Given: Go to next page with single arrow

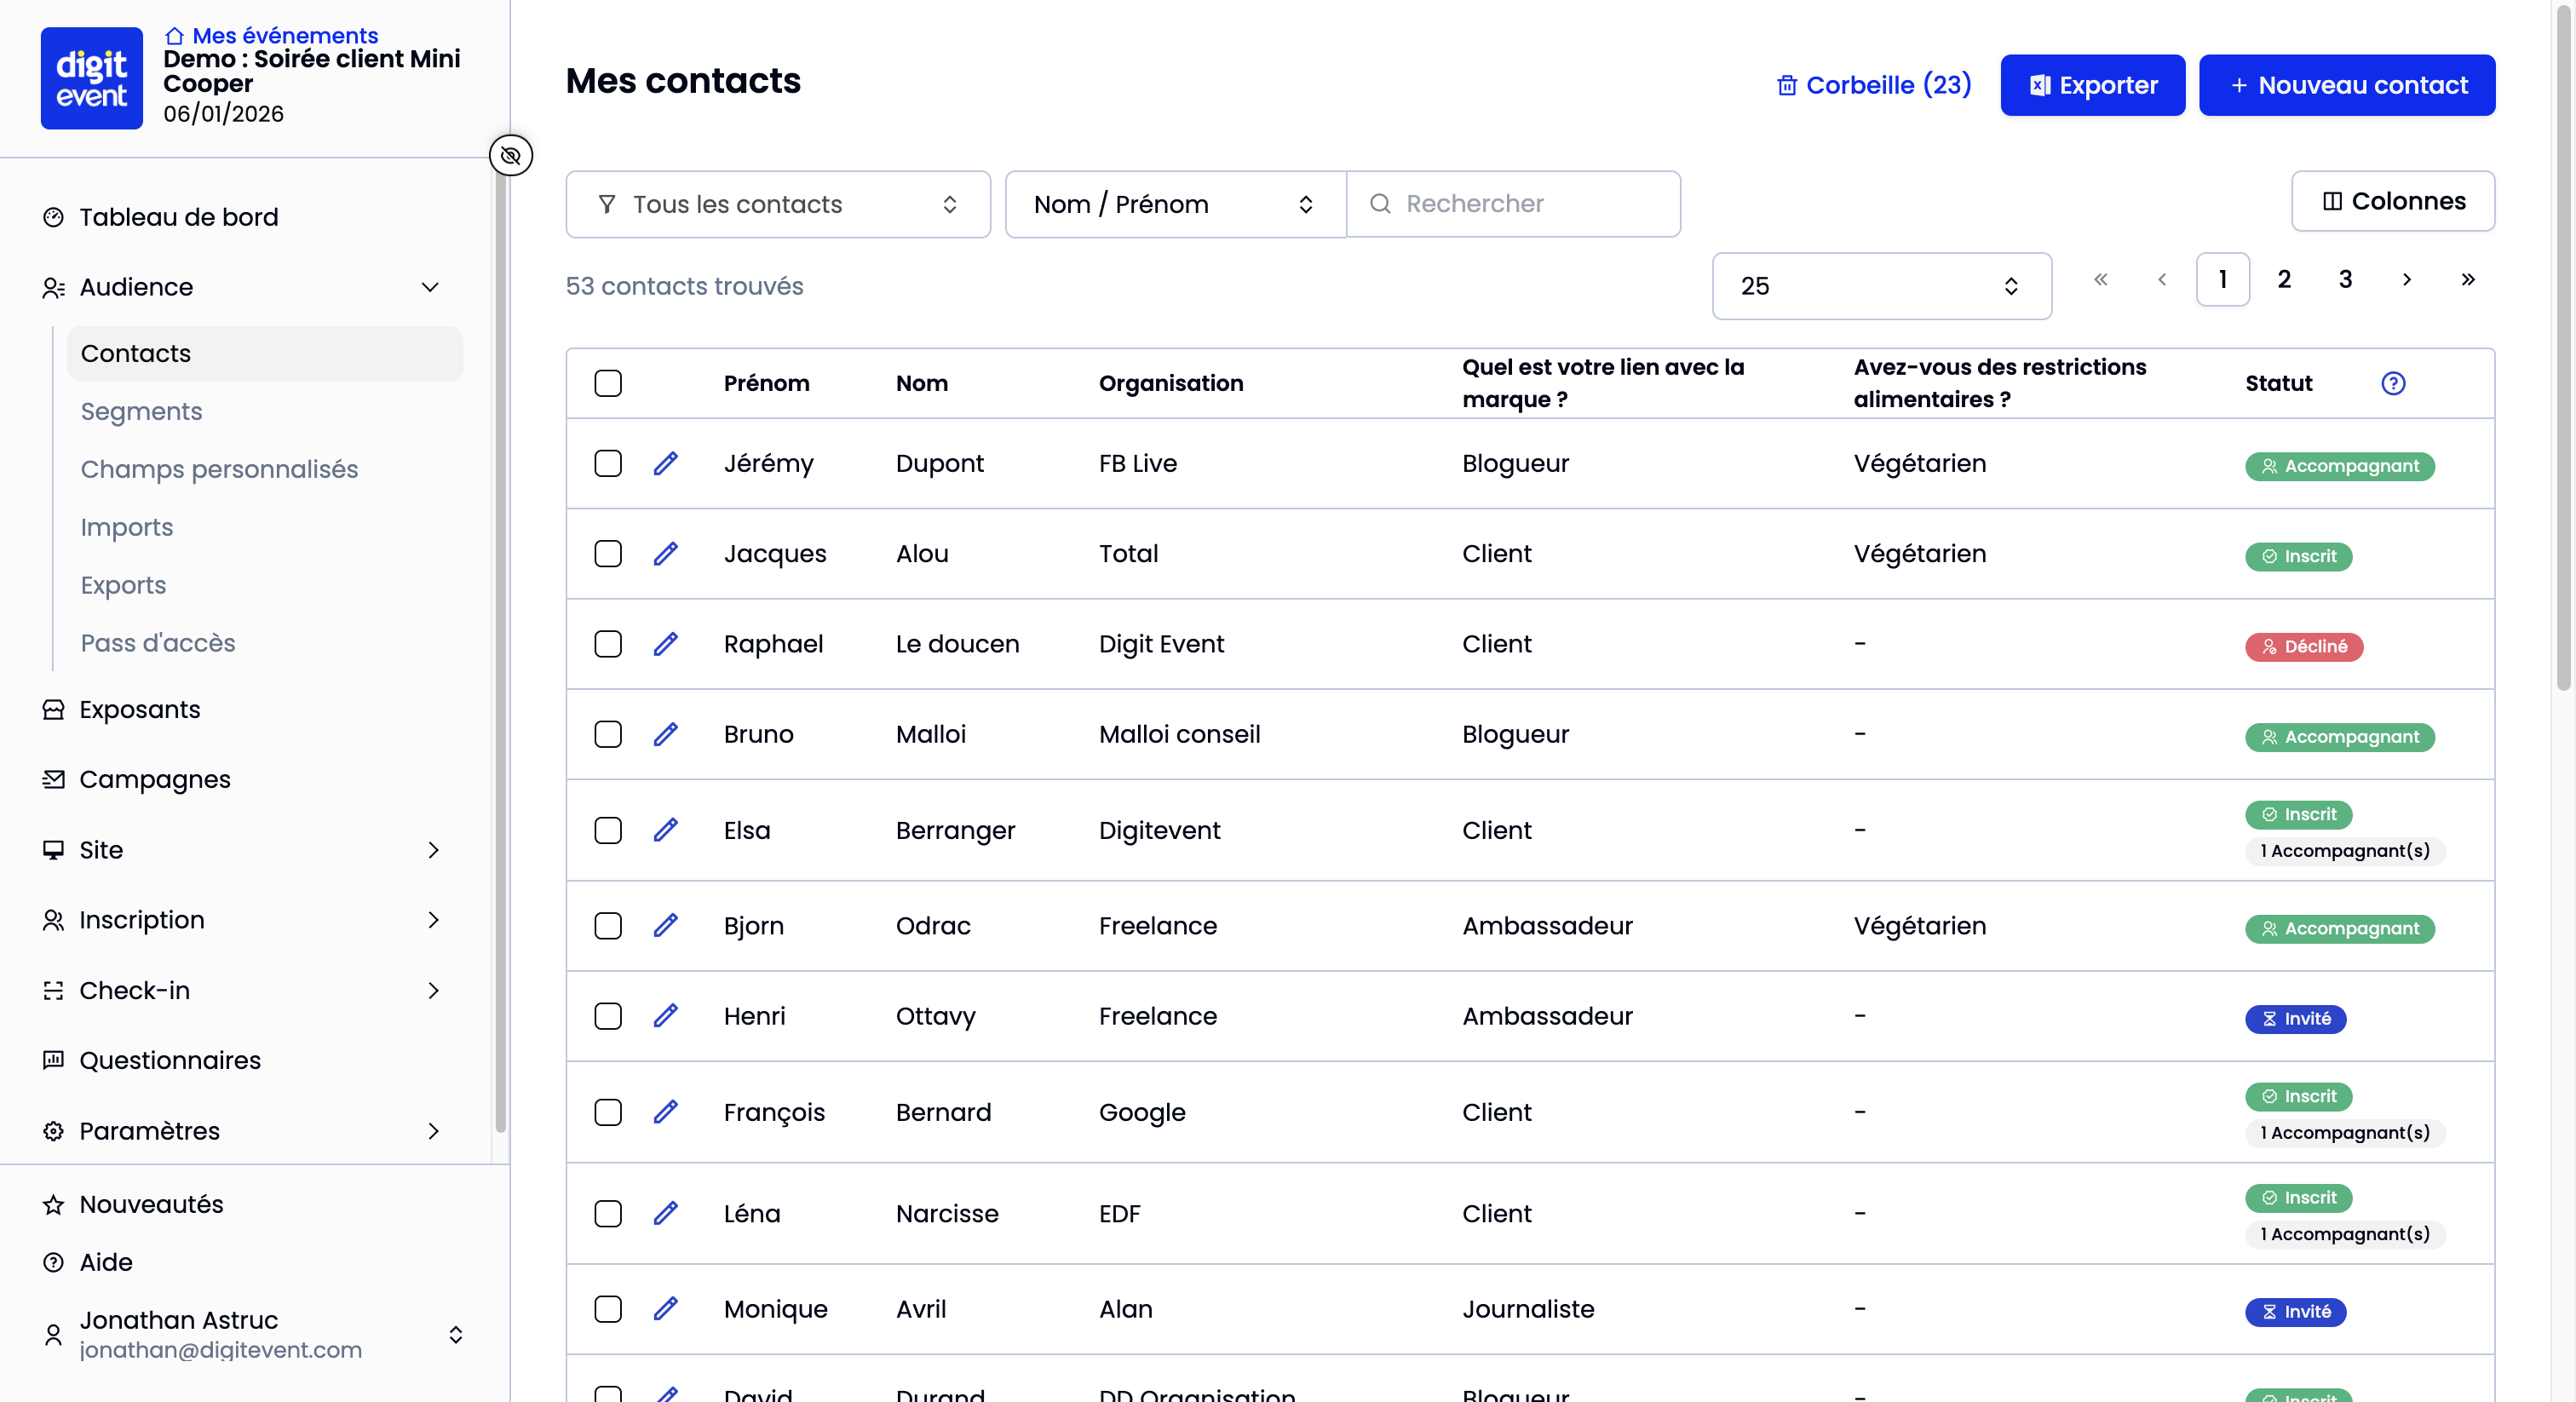Looking at the screenshot, I should point(2406,280).
